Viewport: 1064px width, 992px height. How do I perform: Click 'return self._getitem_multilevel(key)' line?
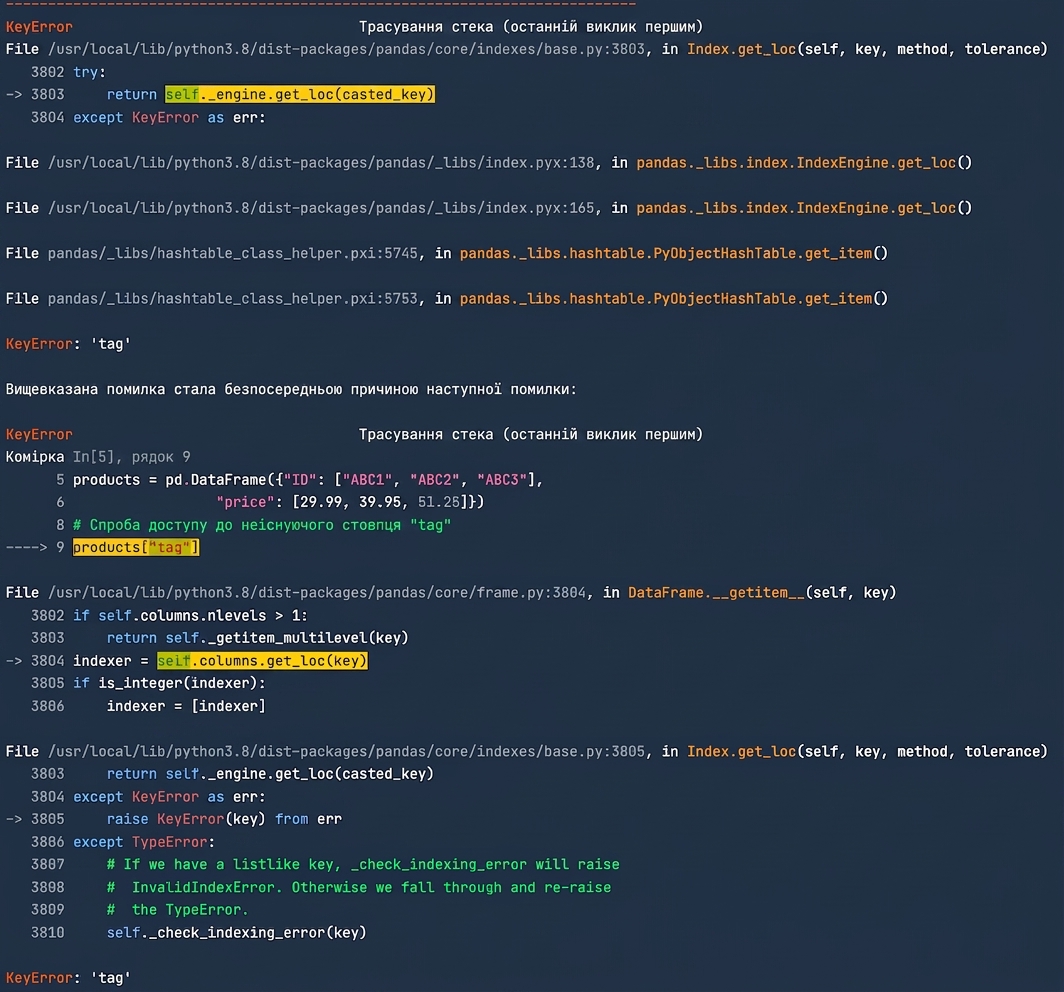coord(258,638)
